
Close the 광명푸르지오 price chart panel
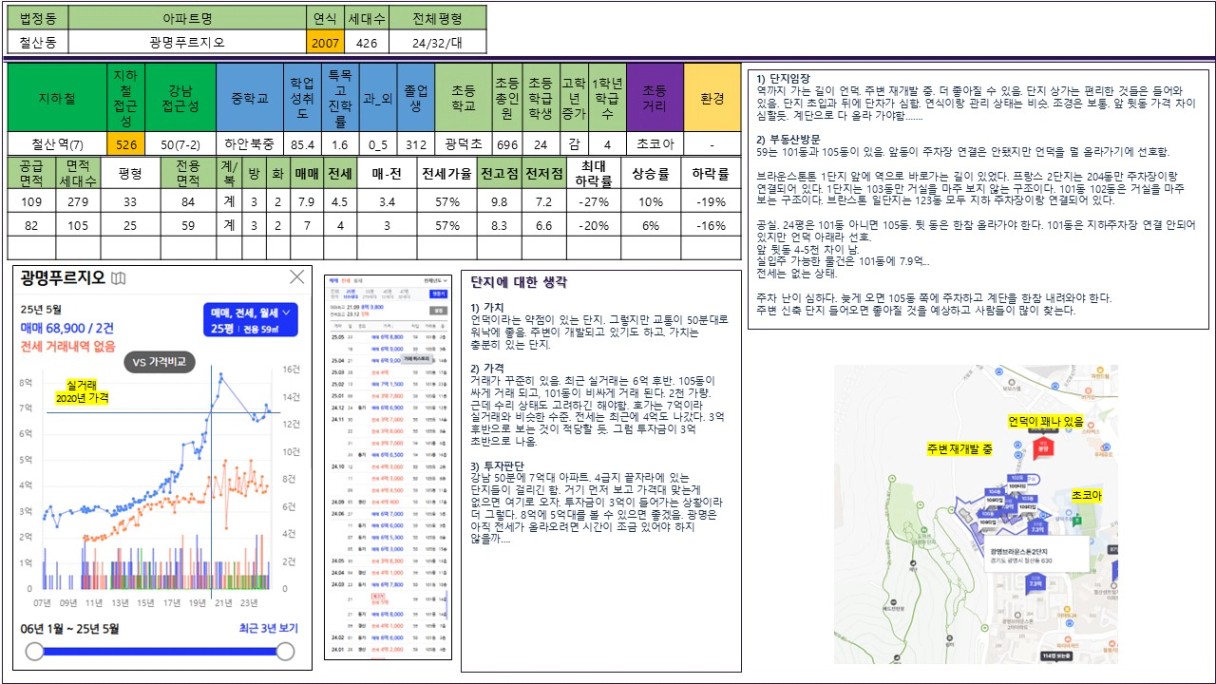pos(297,277)
